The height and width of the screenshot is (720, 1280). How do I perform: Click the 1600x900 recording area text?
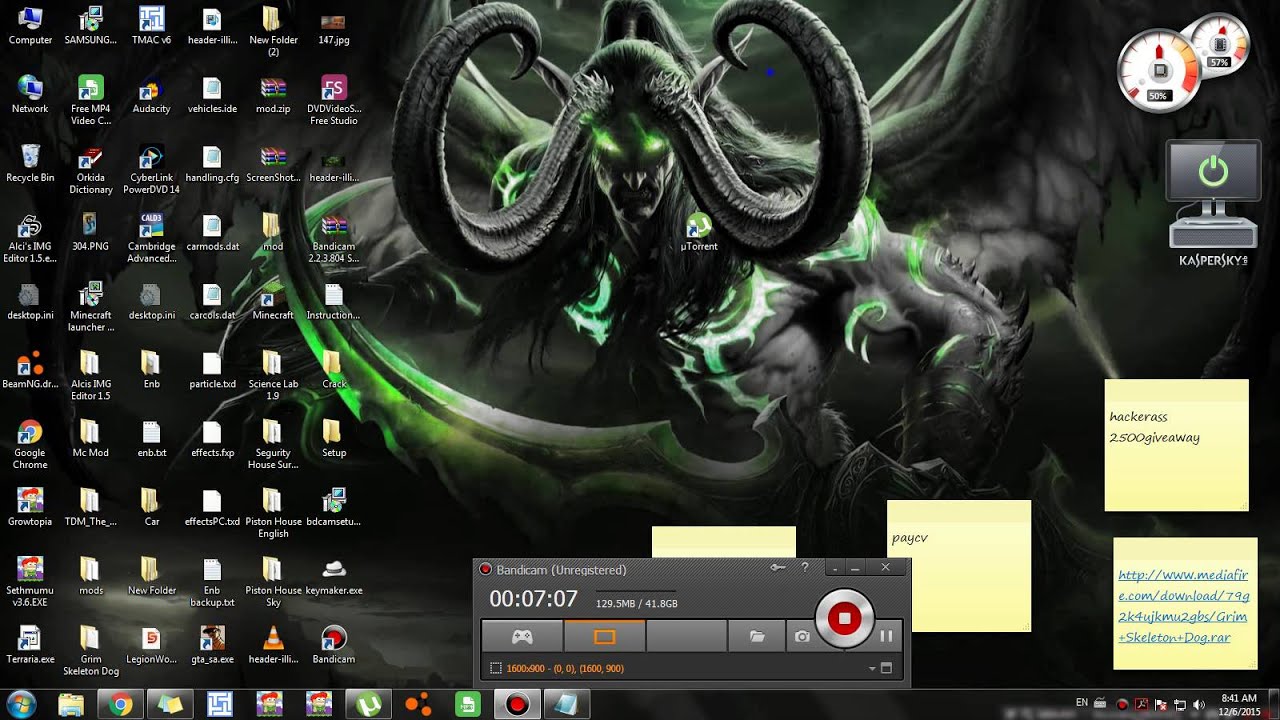[565, 668]
